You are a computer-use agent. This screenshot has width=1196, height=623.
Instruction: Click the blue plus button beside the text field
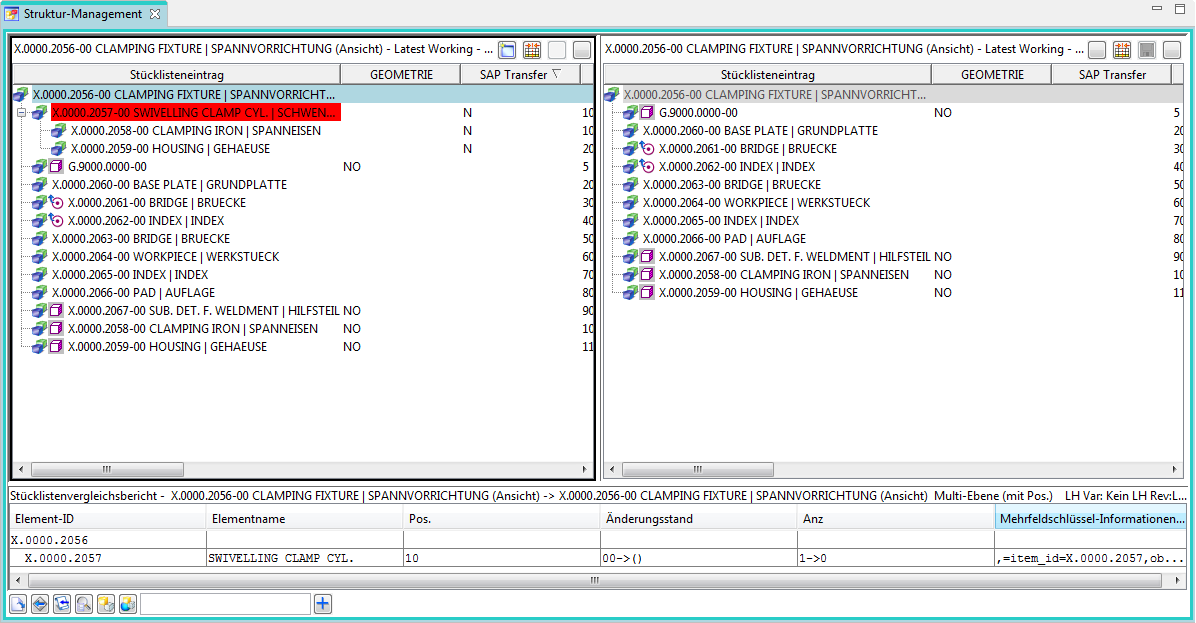tap(323, 604)
